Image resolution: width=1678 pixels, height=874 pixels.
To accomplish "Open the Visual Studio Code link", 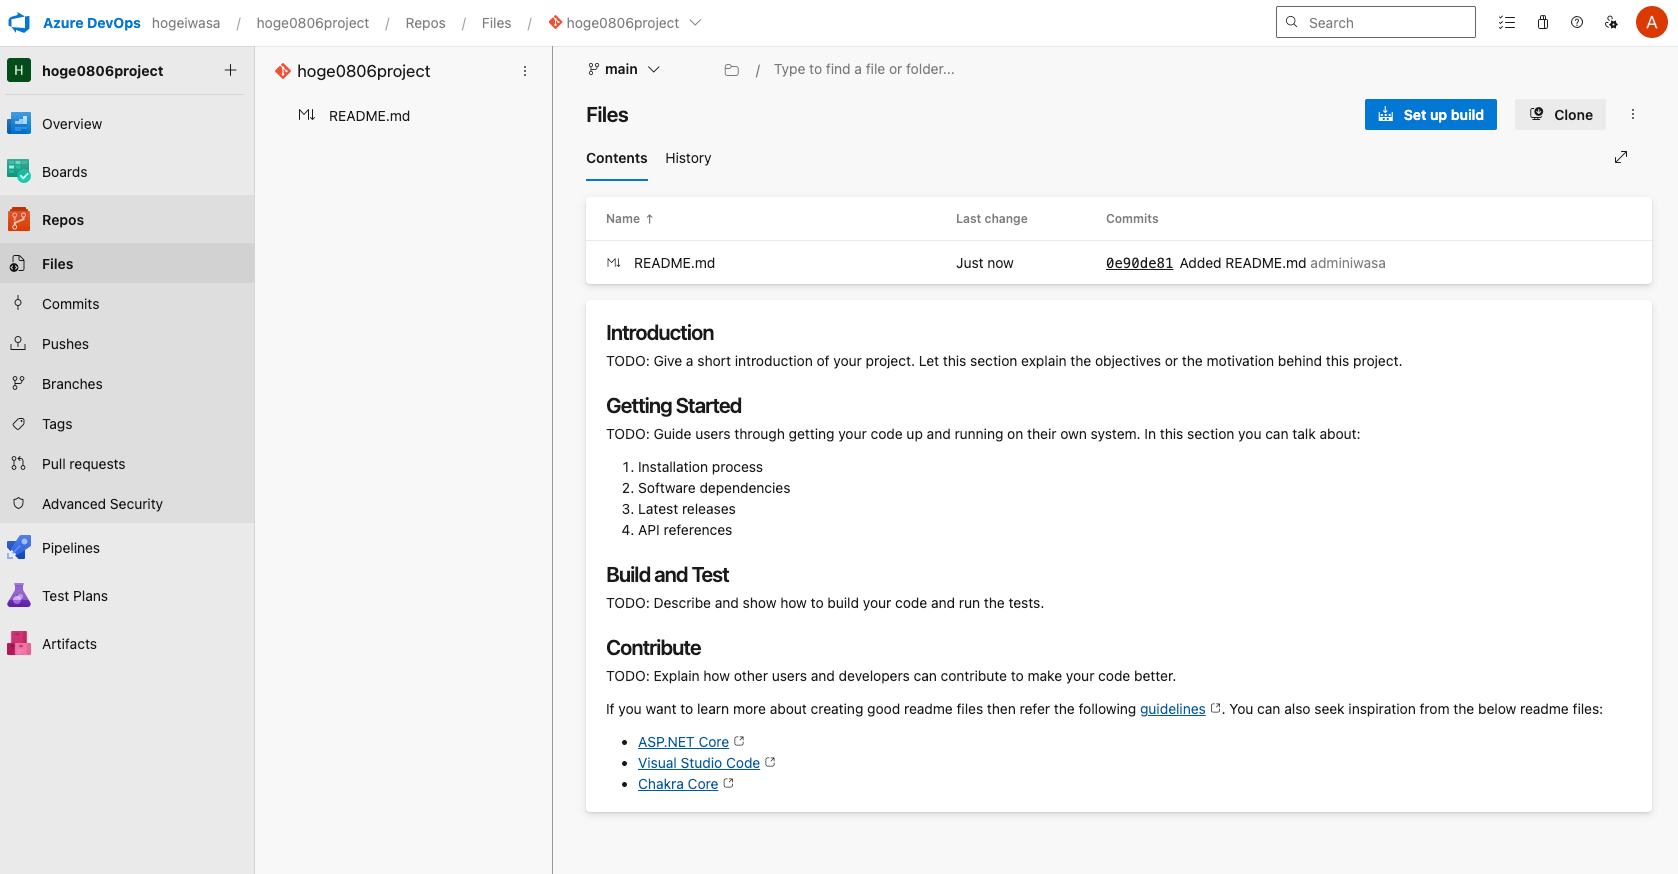I will (x=699, y=763).
